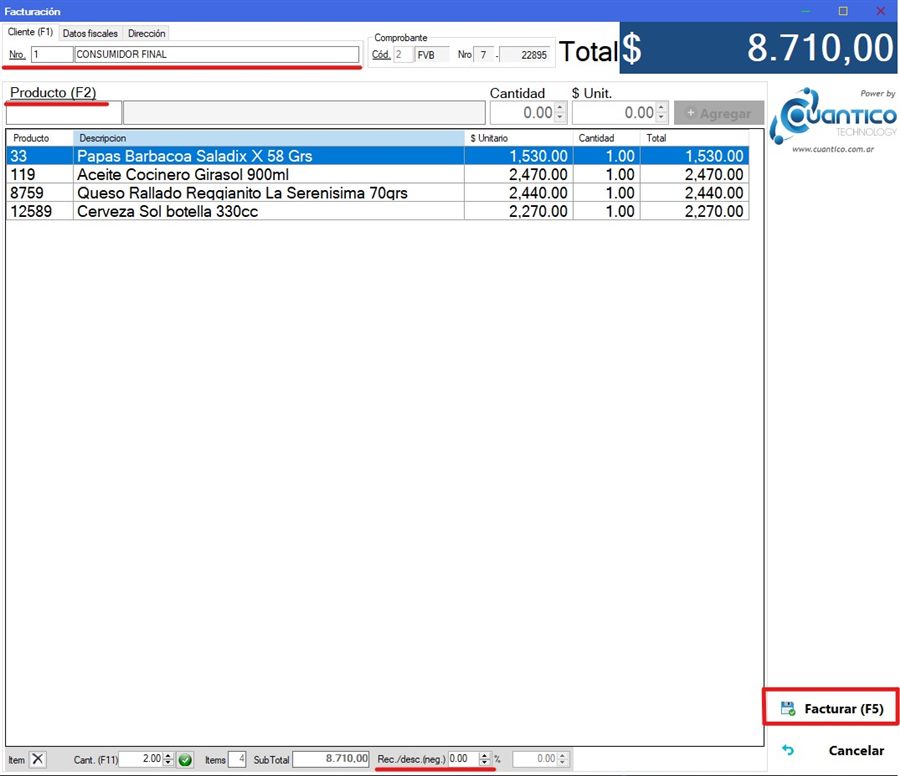Click product code 119 cell
The height and width of the screenshot is (776, 900).
[40, 174]
